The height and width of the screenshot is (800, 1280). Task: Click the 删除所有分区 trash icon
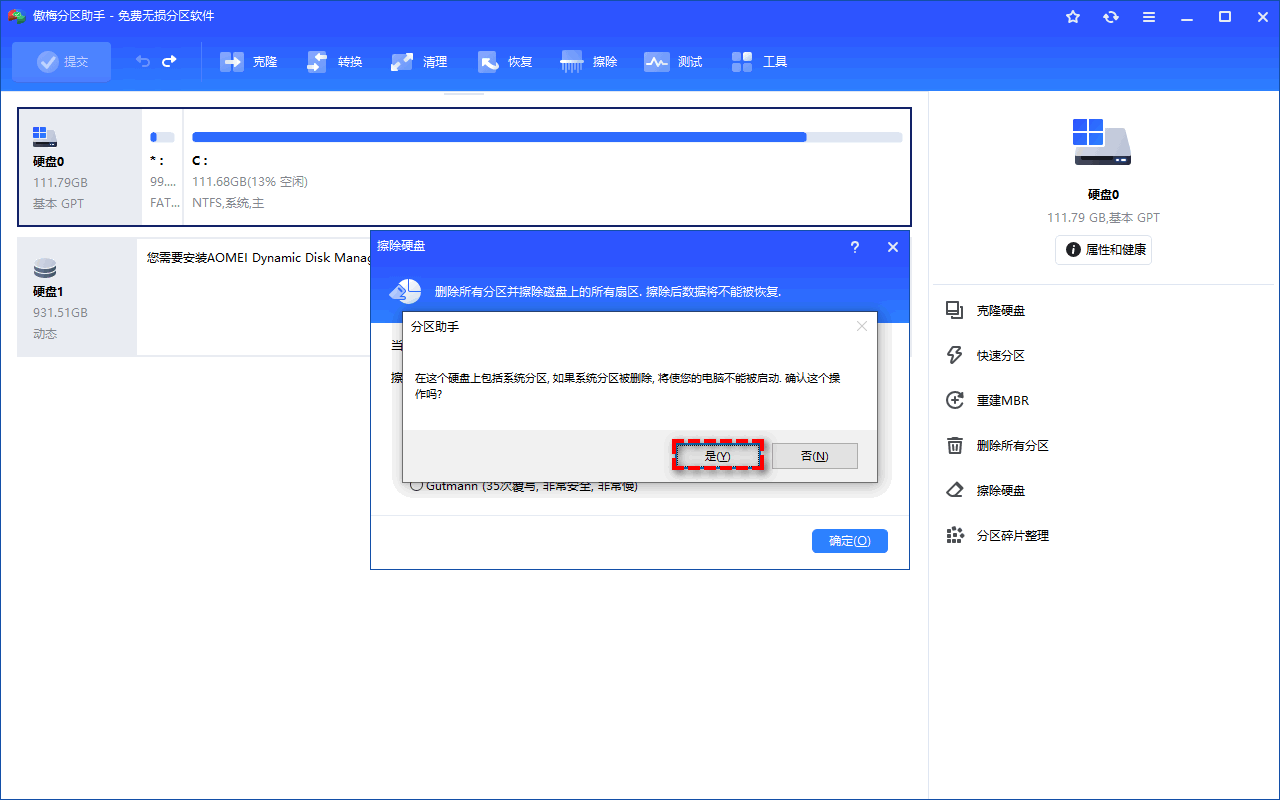[x=955, y=445]
